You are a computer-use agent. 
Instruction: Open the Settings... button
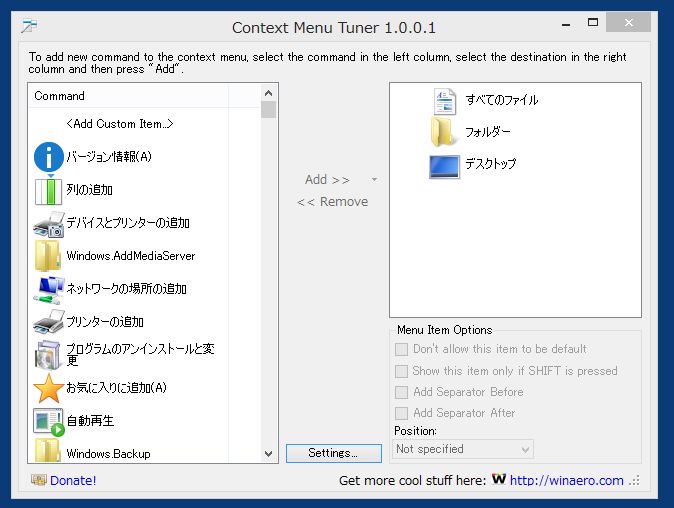[x=334, y=453]
